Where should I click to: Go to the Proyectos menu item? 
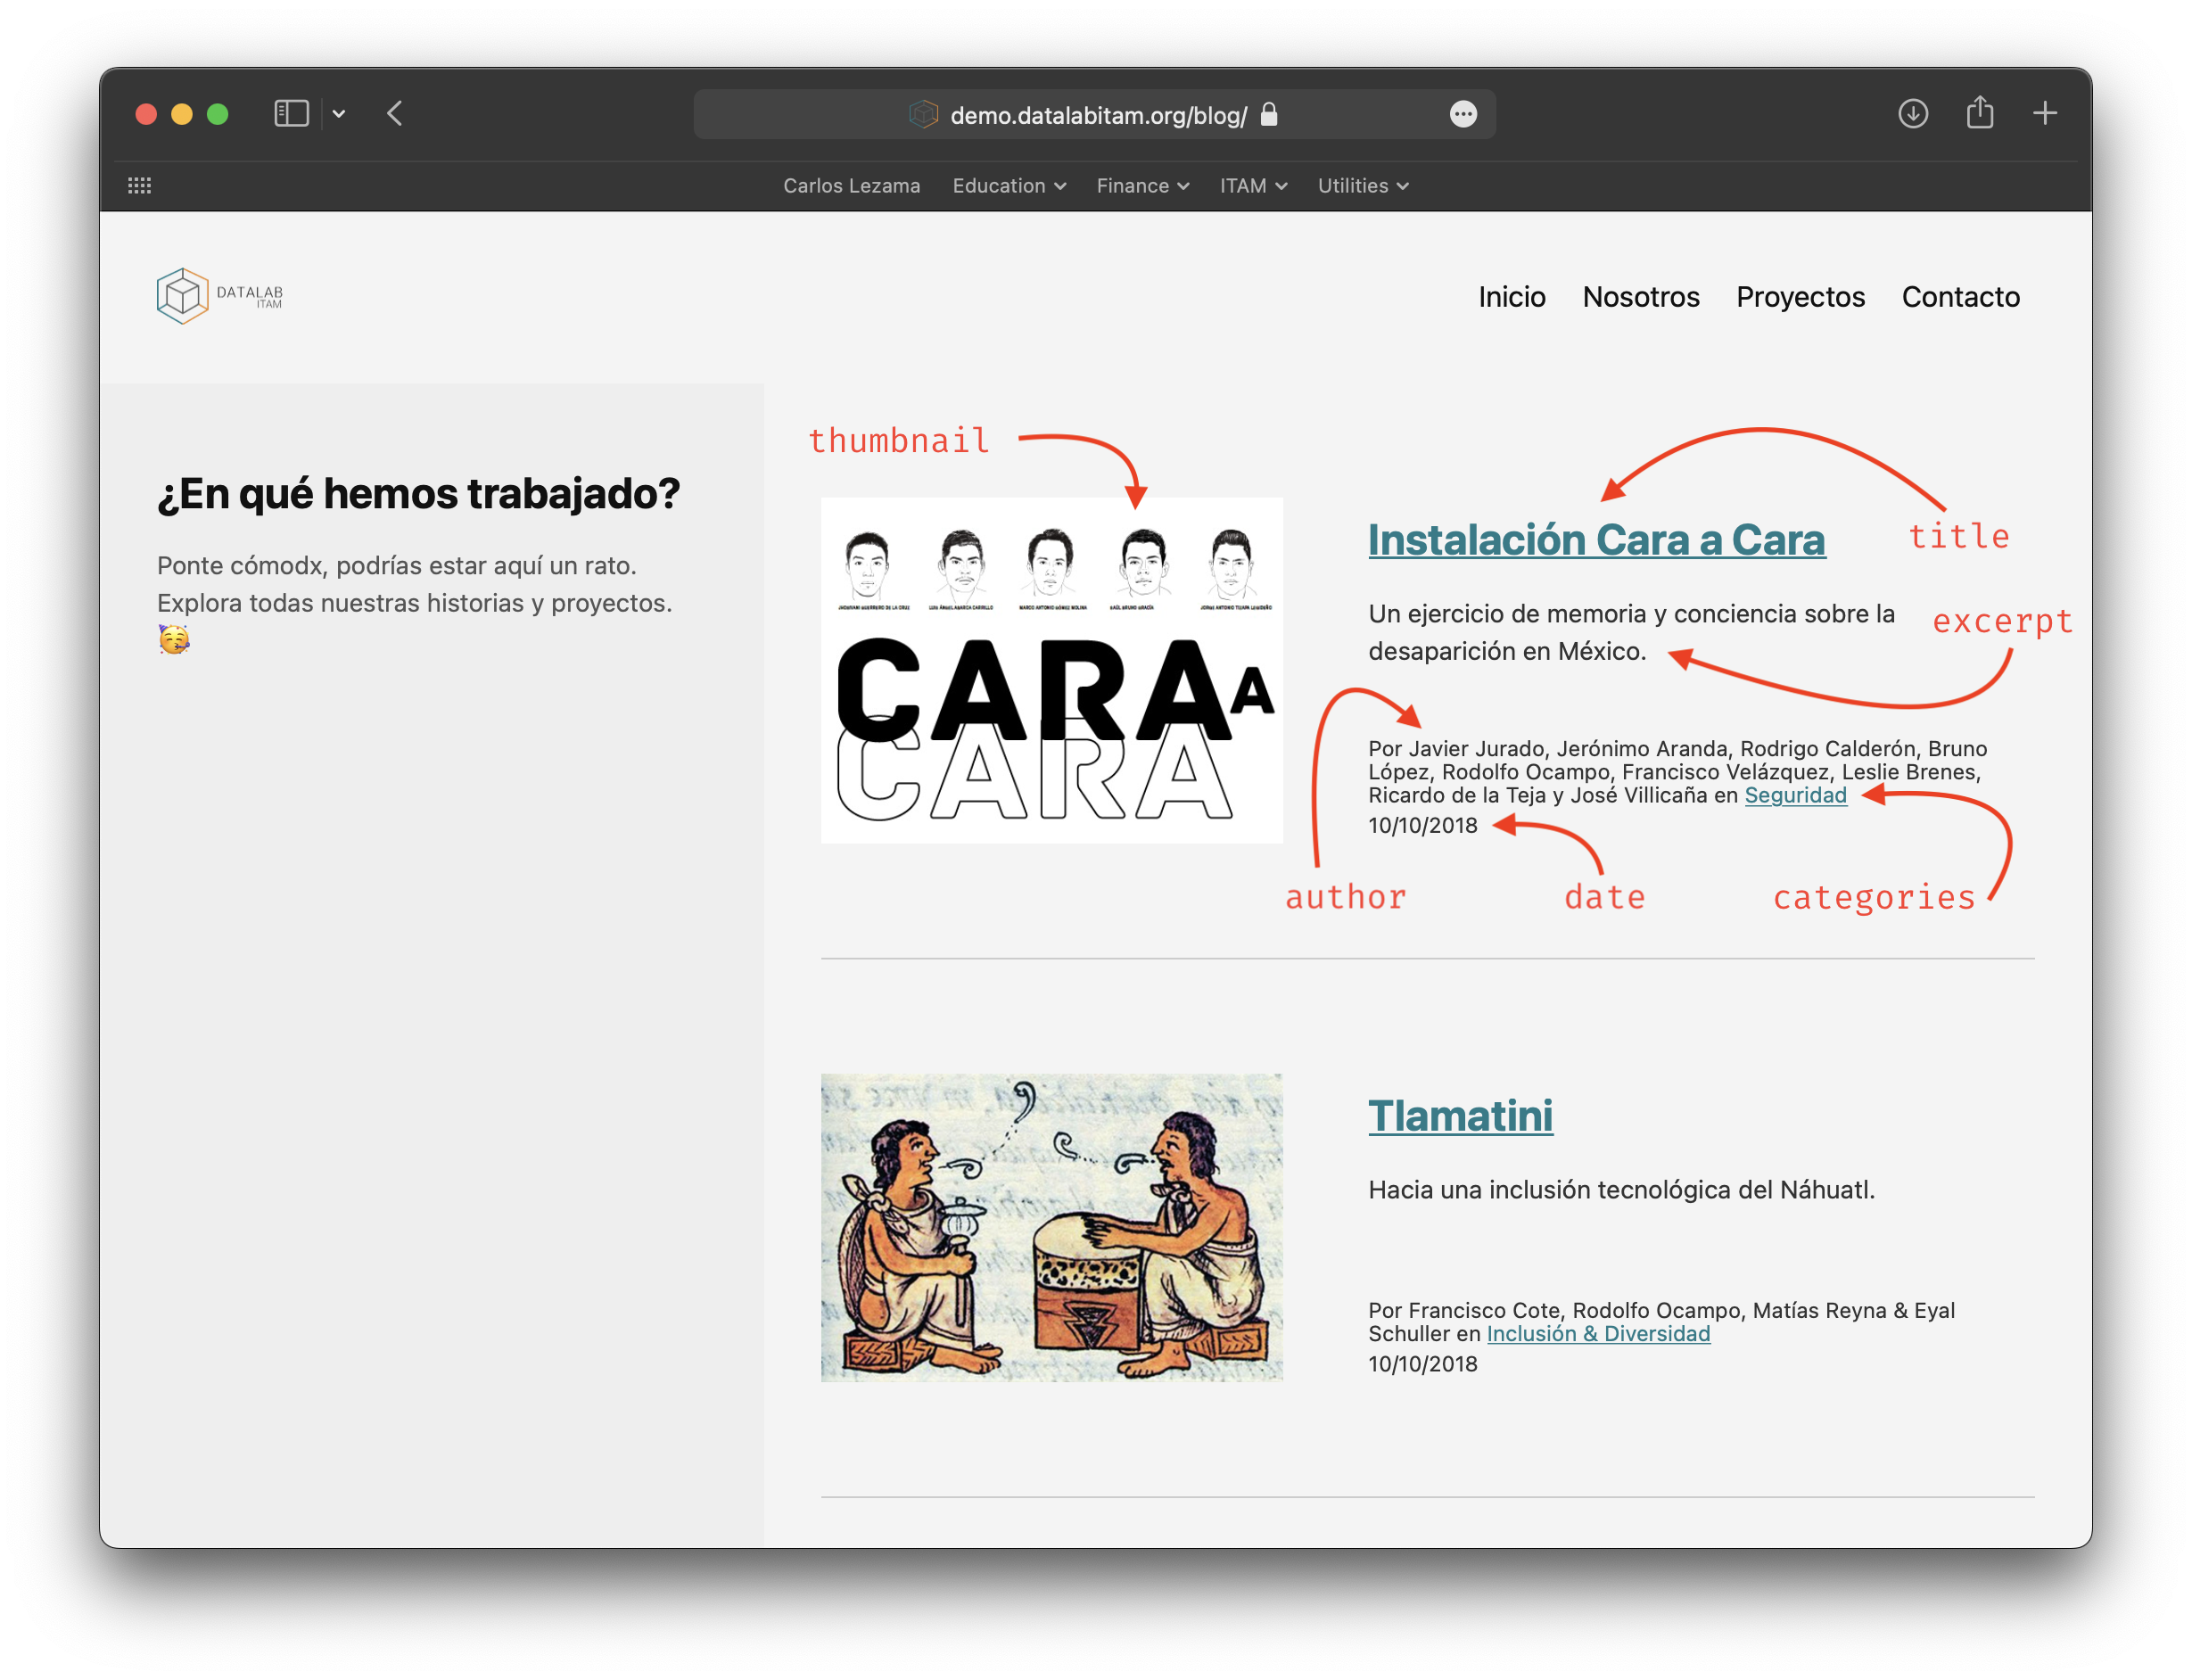1799,297
